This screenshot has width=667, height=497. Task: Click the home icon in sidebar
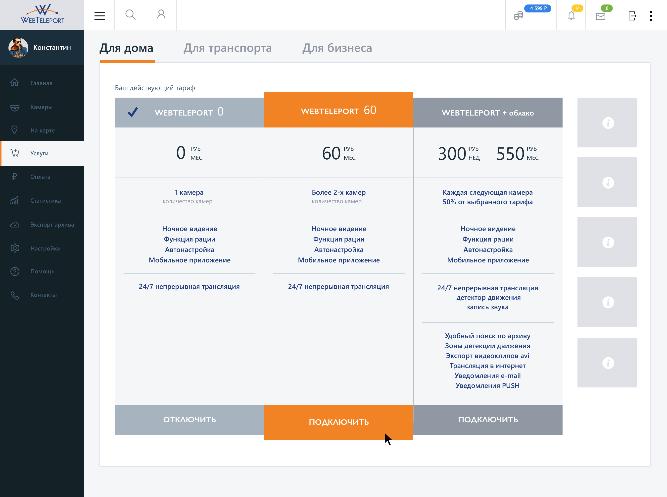click(x=14, y=83)
